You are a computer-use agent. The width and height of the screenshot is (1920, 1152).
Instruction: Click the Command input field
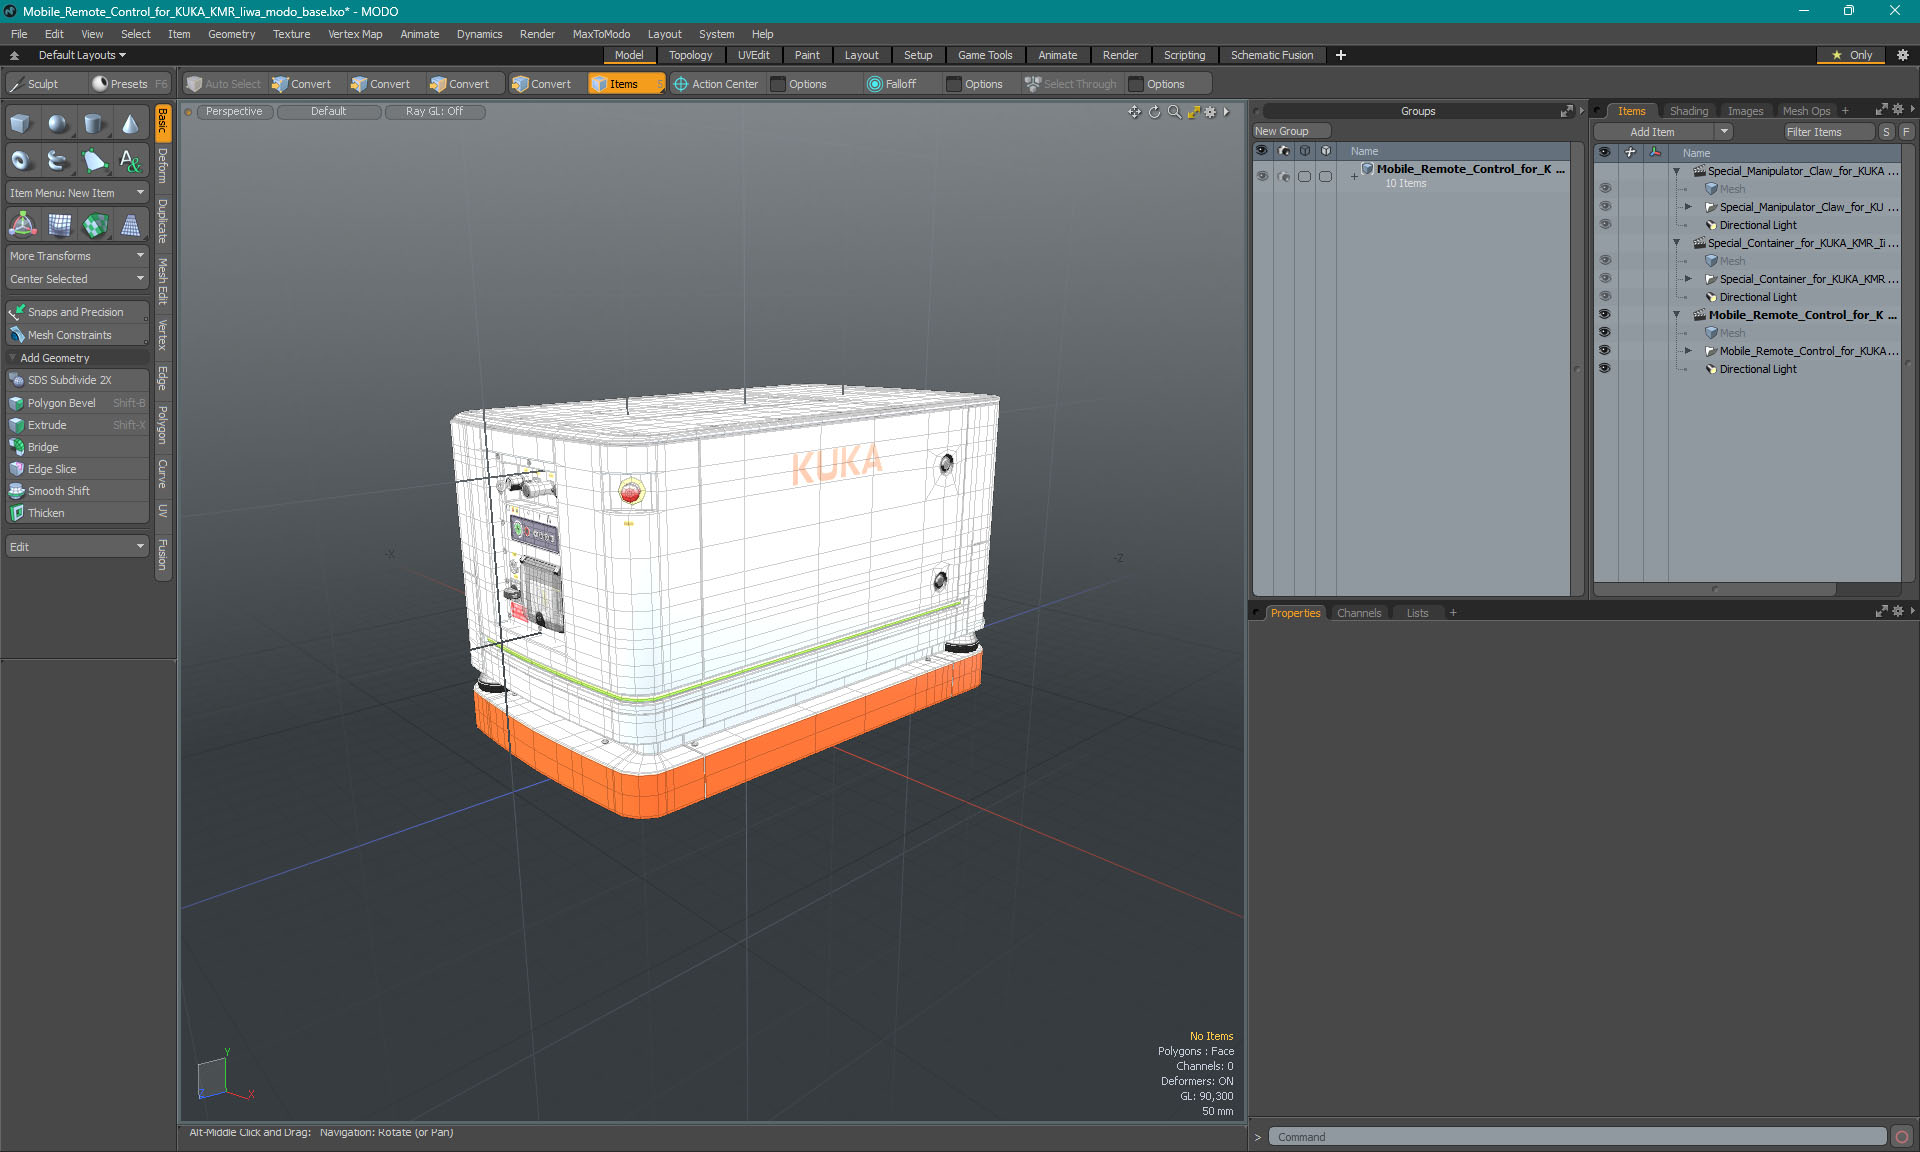coord(1577,1137)
